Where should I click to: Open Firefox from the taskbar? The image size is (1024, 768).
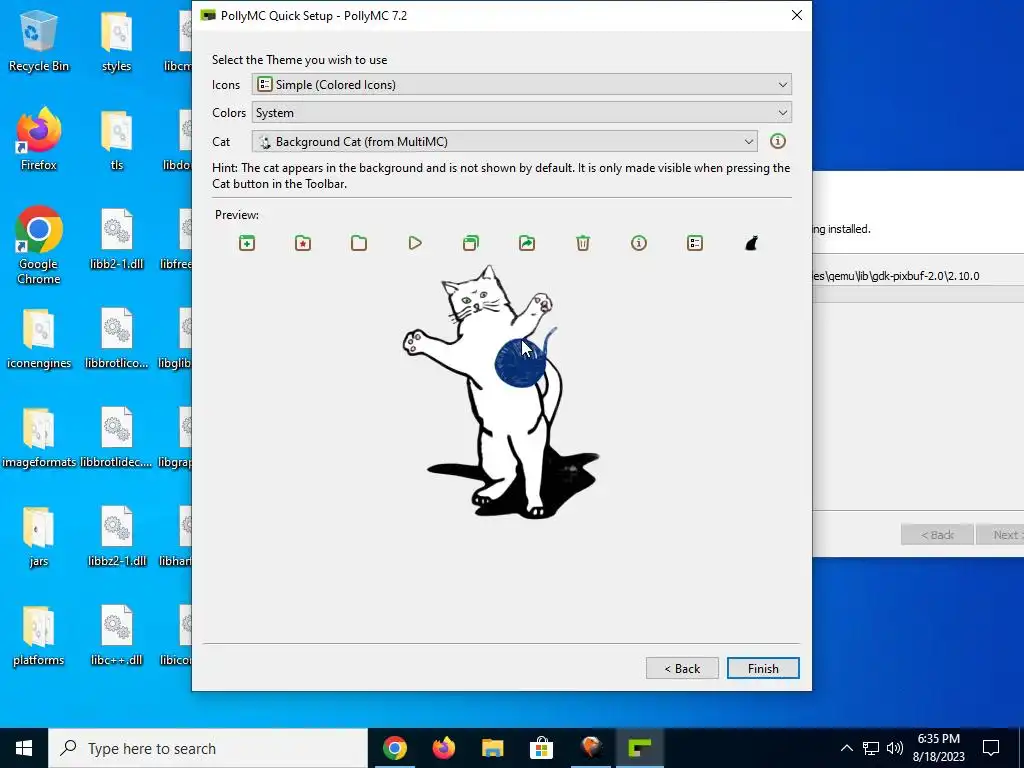tap(444, 748)
